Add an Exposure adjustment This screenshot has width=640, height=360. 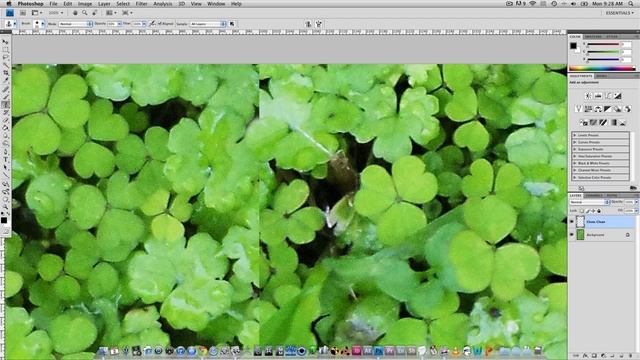618,96
